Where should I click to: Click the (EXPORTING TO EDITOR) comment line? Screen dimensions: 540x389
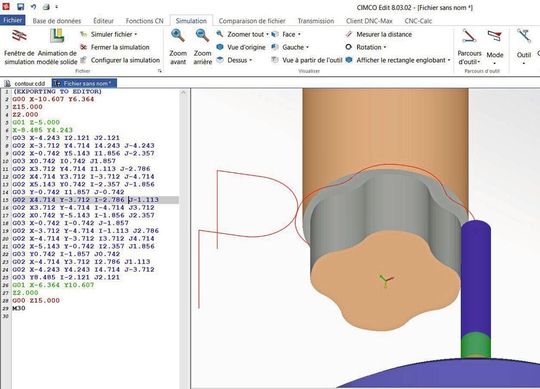[57, 92]
